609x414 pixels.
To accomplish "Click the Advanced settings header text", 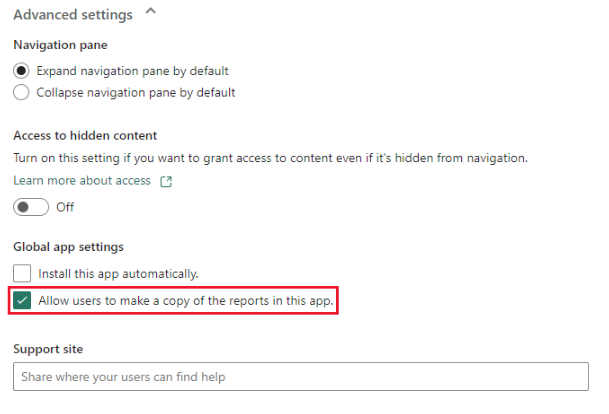I will pyautogui.click(x=72, y=14).
